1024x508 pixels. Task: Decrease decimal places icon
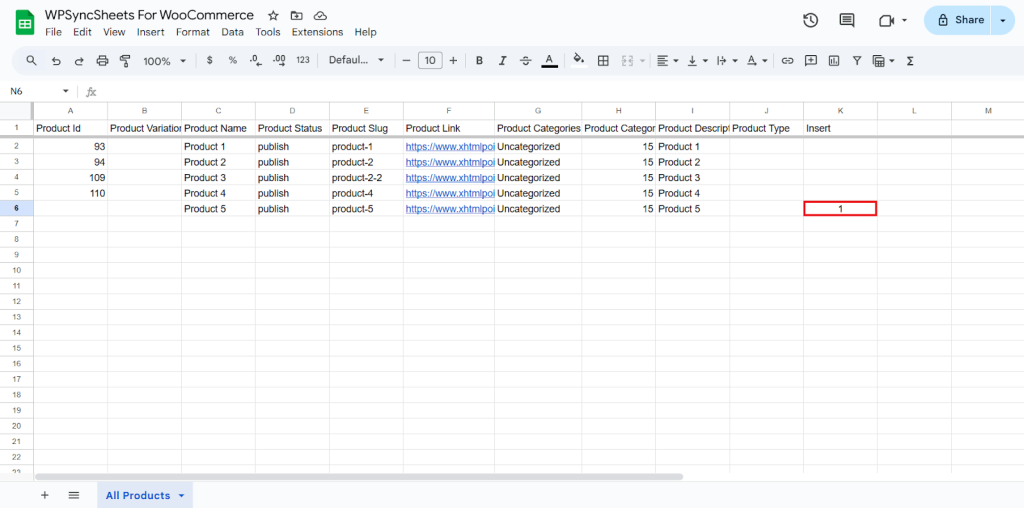(x=255, y=61)
